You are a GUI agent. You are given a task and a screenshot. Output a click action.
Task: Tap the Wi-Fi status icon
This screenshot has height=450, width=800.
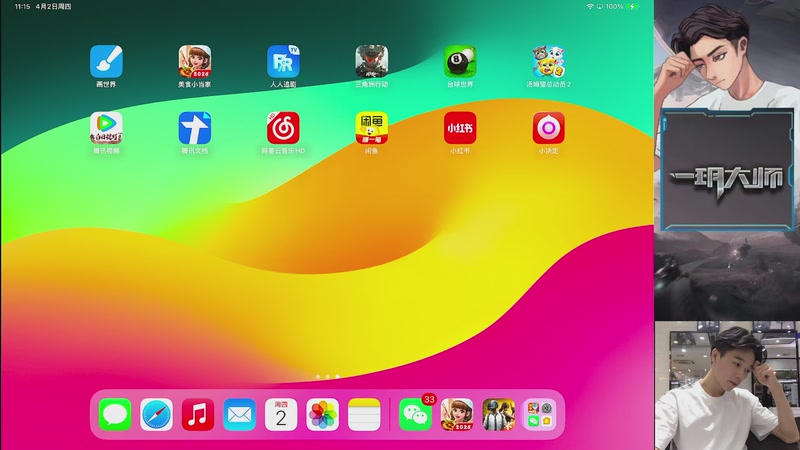[590, 7]
